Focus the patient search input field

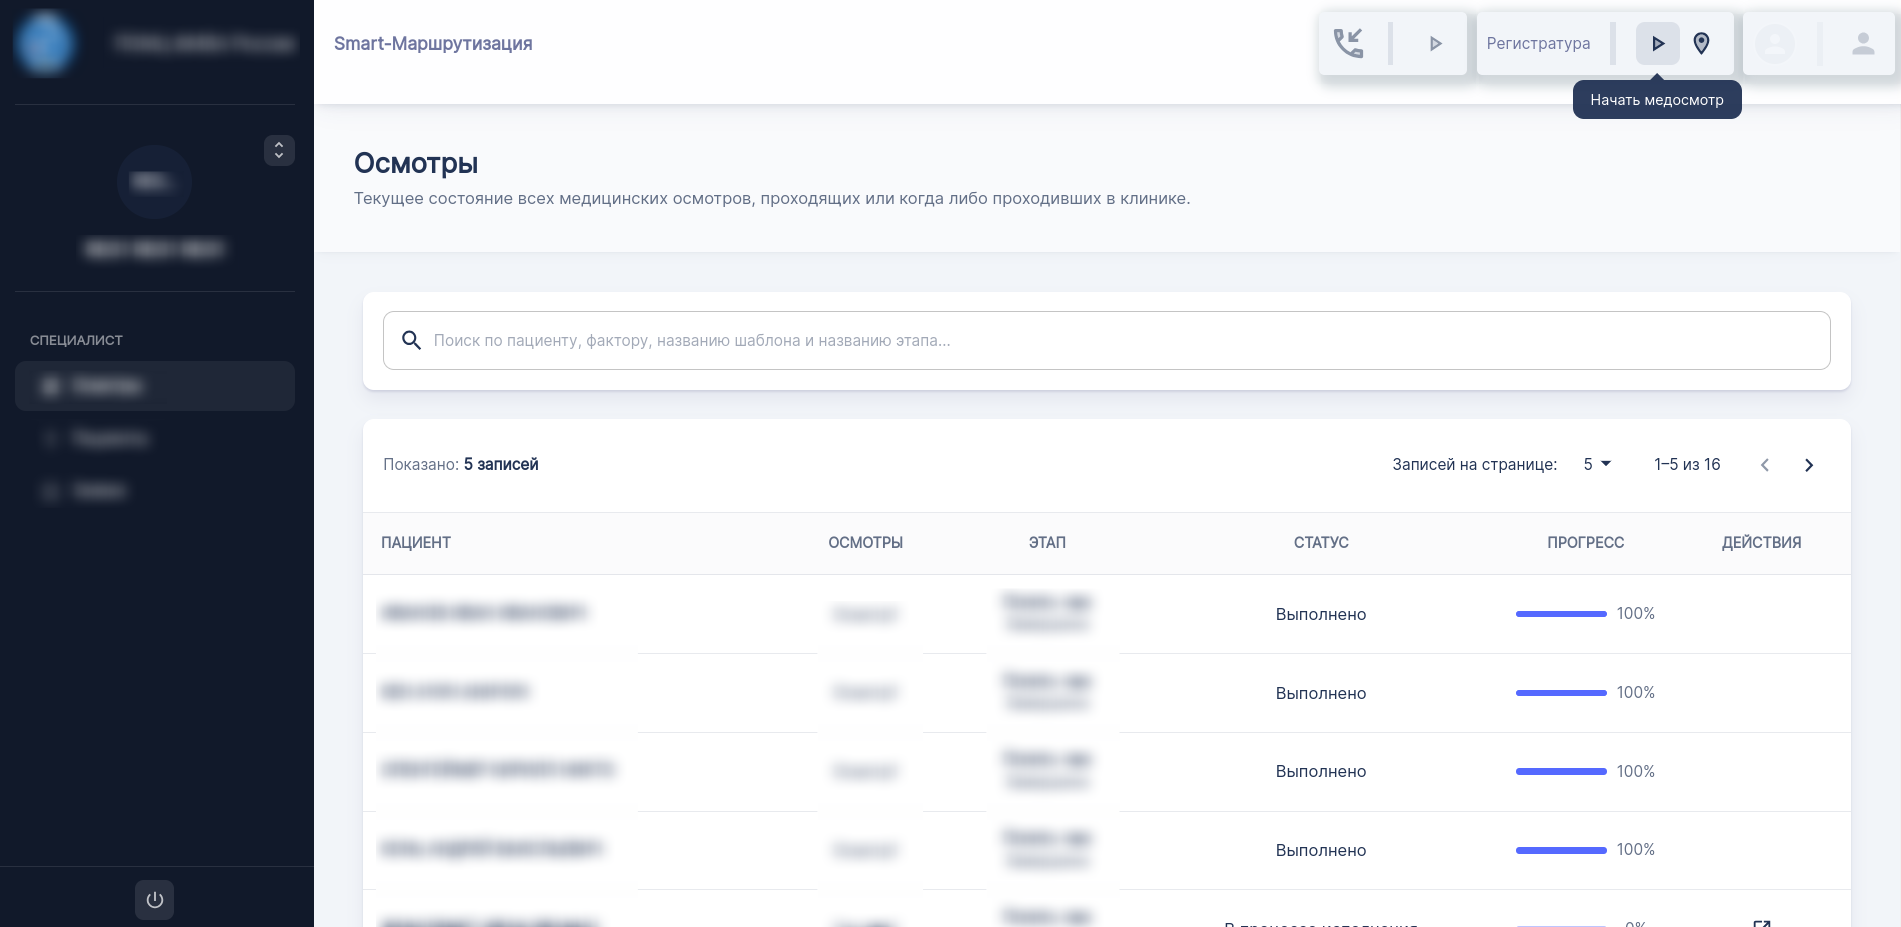tap(1120, 340)
